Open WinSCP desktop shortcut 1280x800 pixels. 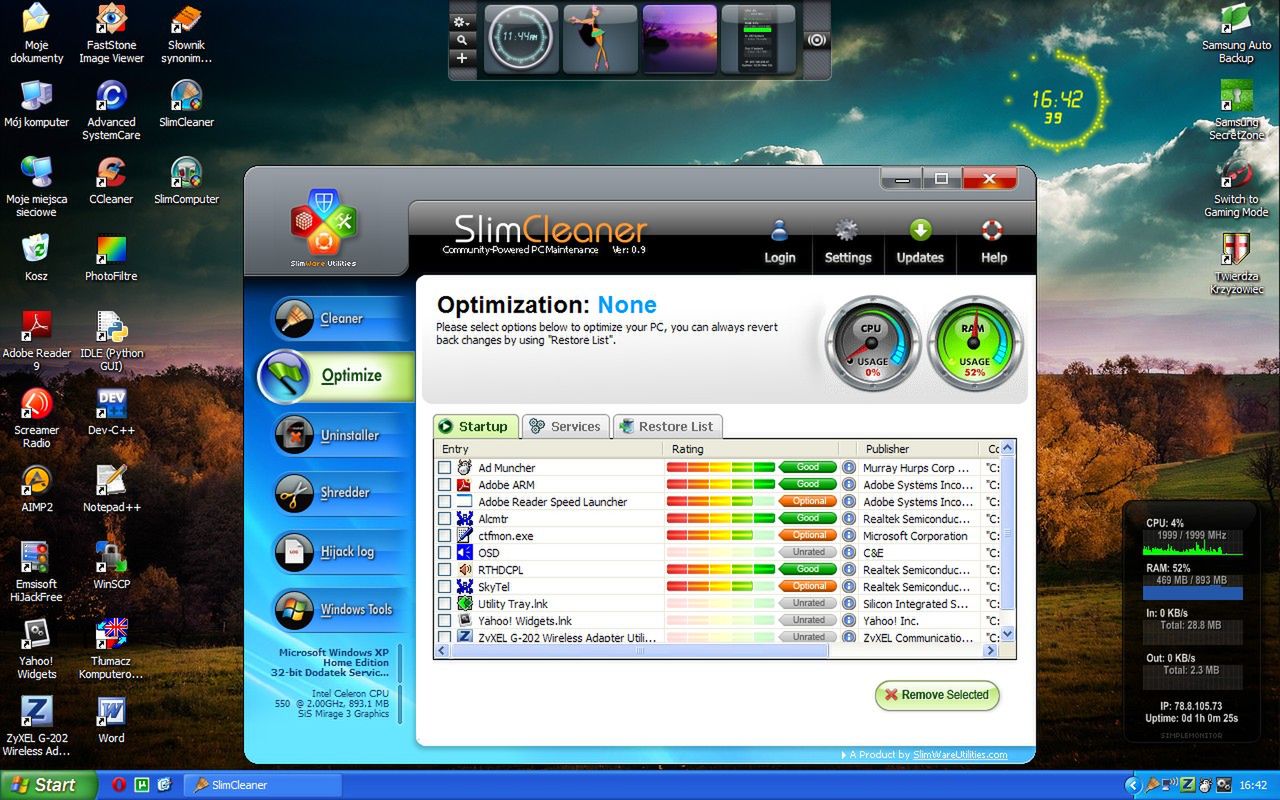(x=111, y=565)
